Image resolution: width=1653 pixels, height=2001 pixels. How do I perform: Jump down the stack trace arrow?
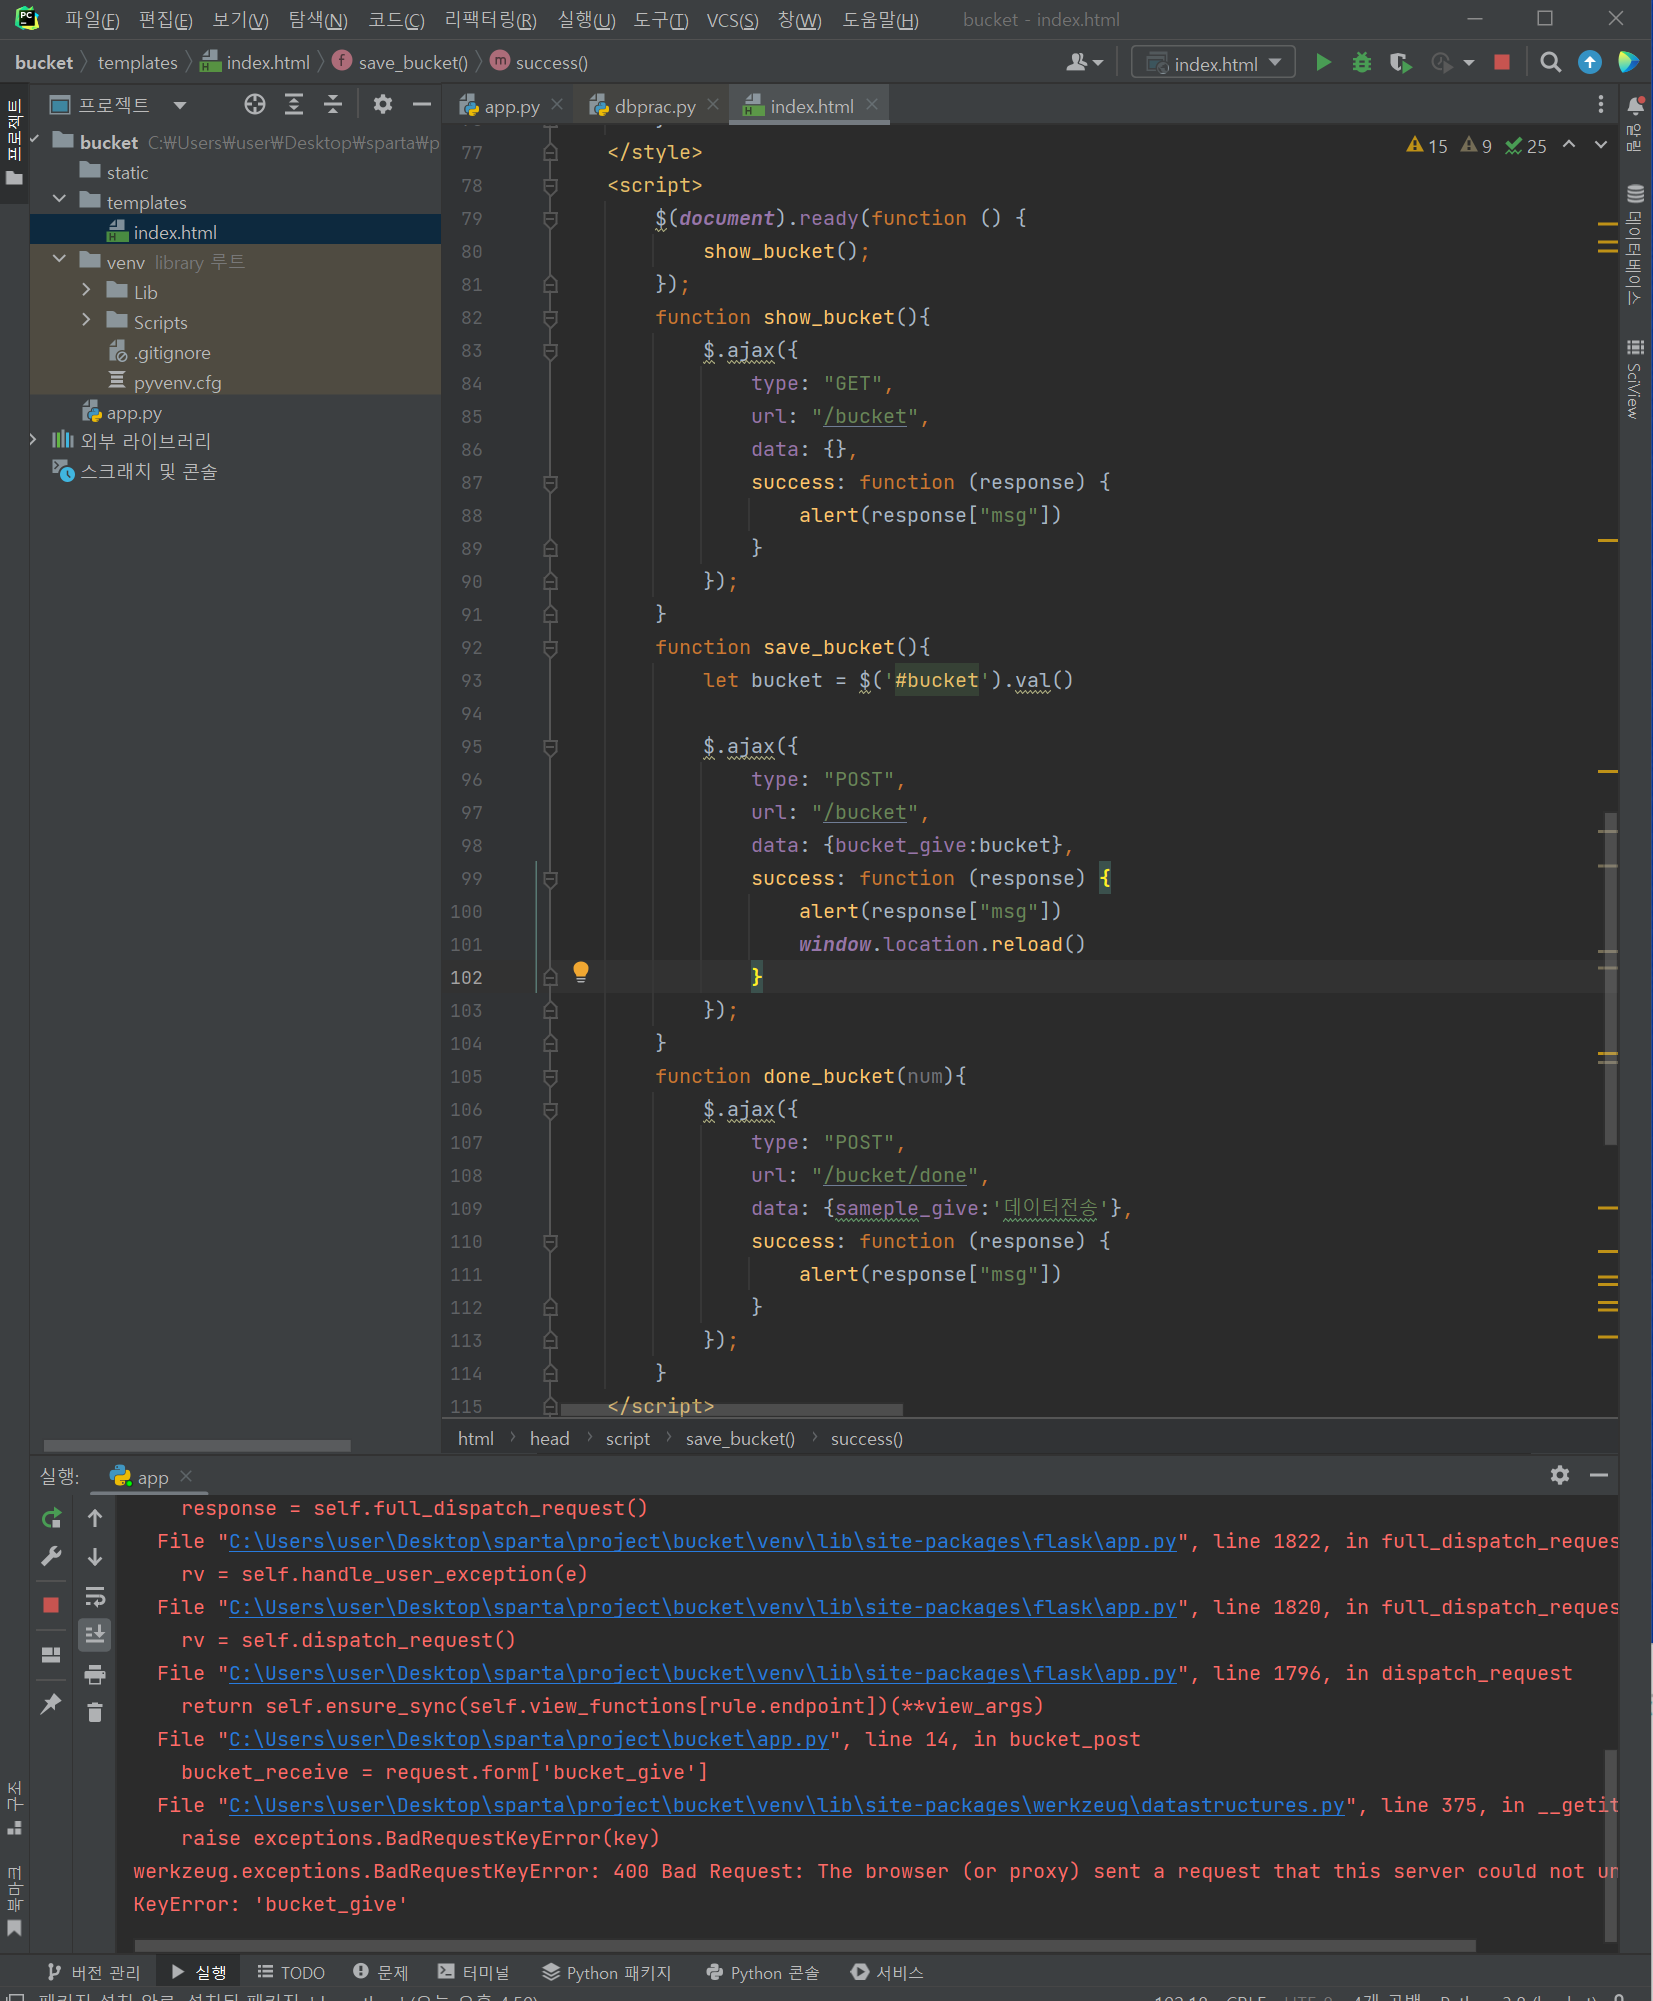[95, 1556]
